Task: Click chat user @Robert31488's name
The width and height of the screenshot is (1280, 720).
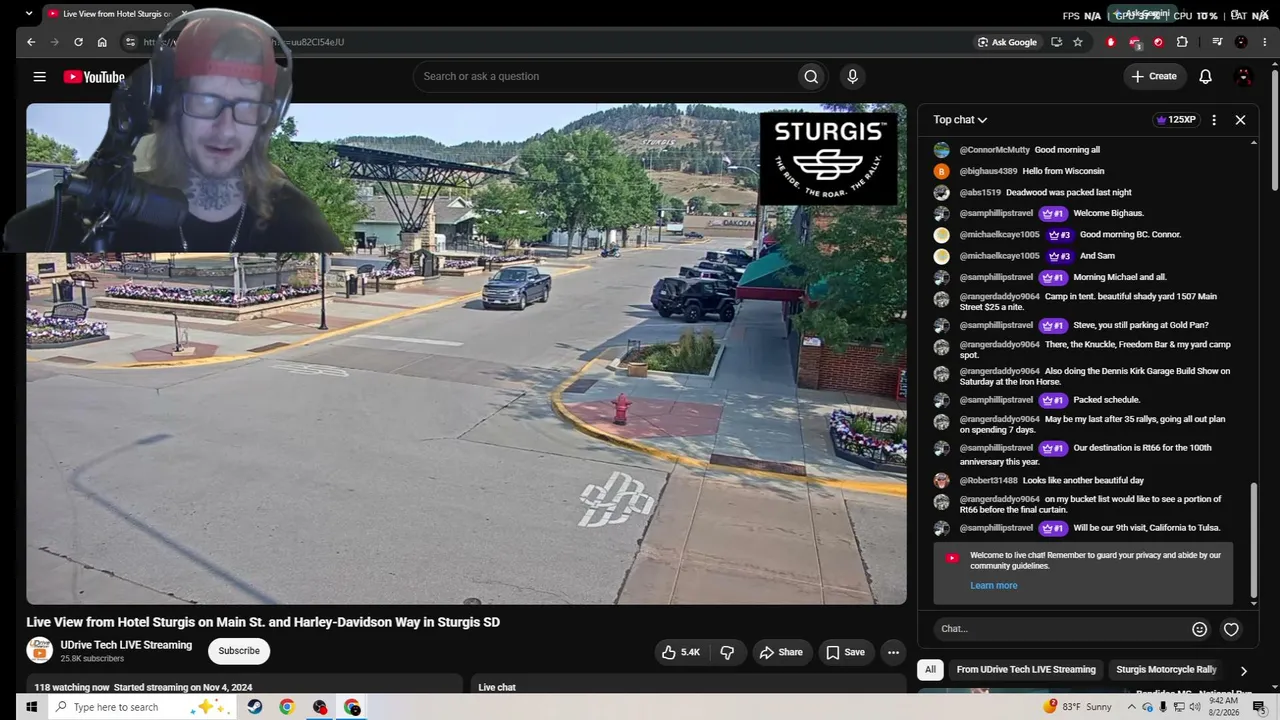Action: 988,481
